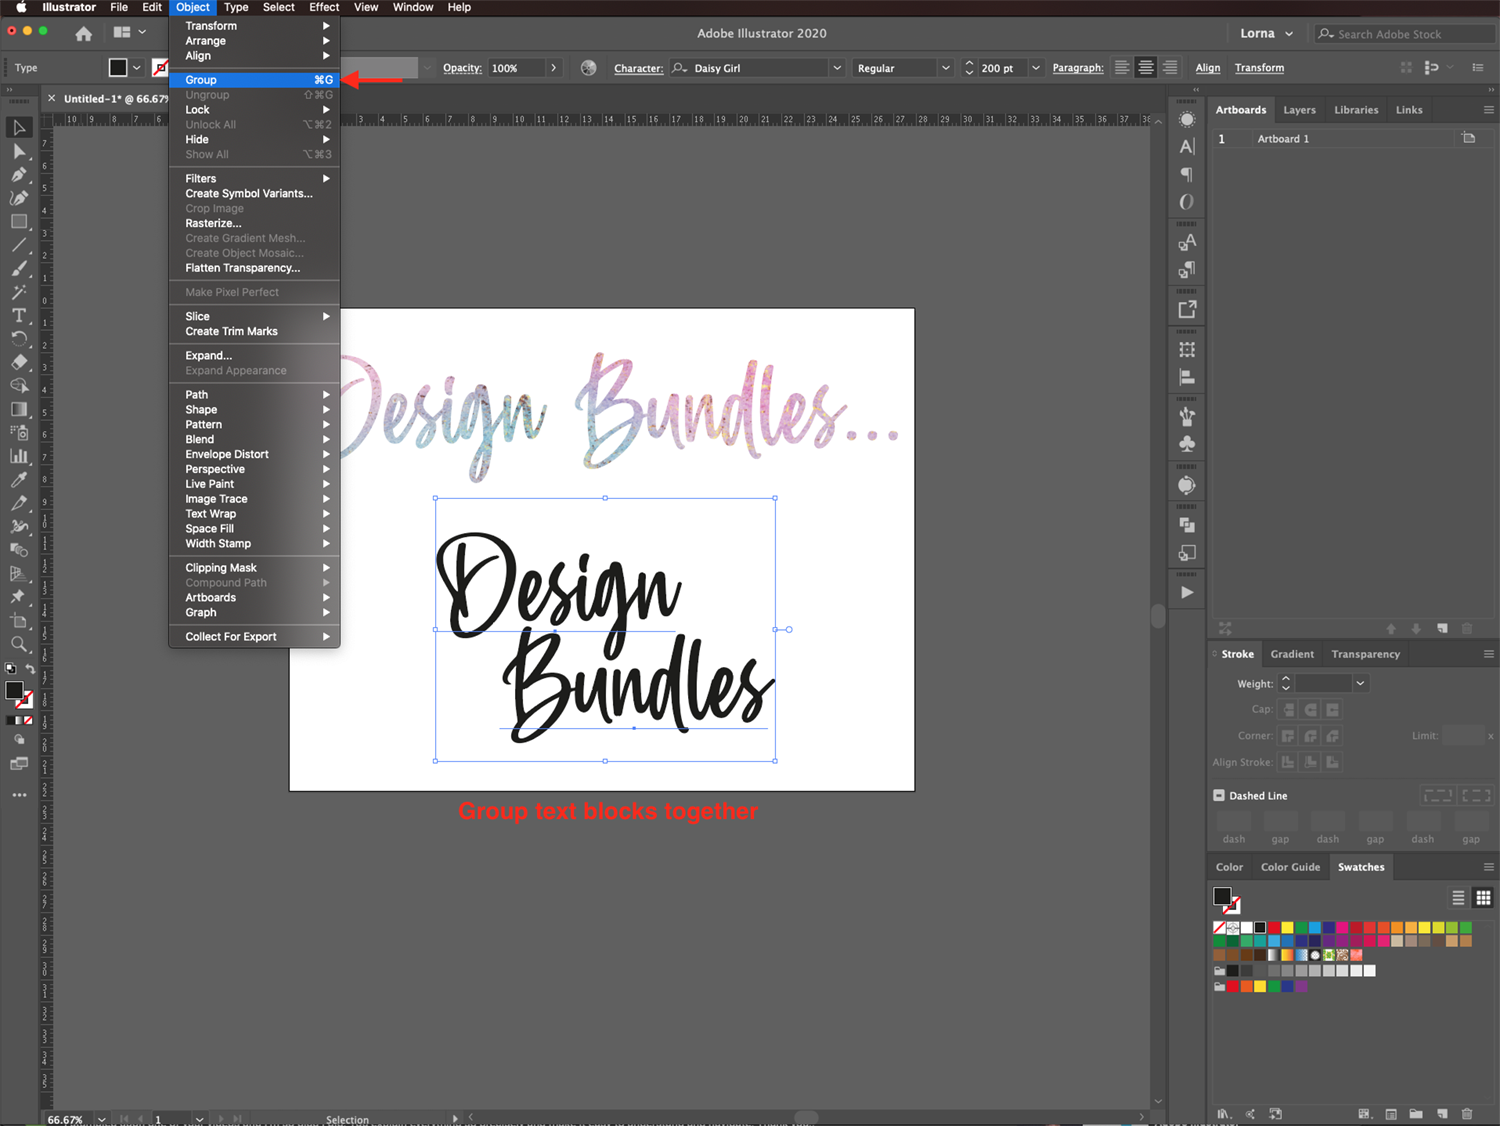The height and width of the screenshot is (1126, 1500).
Task: Open the Recolor Artwork color wheel icon
Action: [x=589, y=68]
